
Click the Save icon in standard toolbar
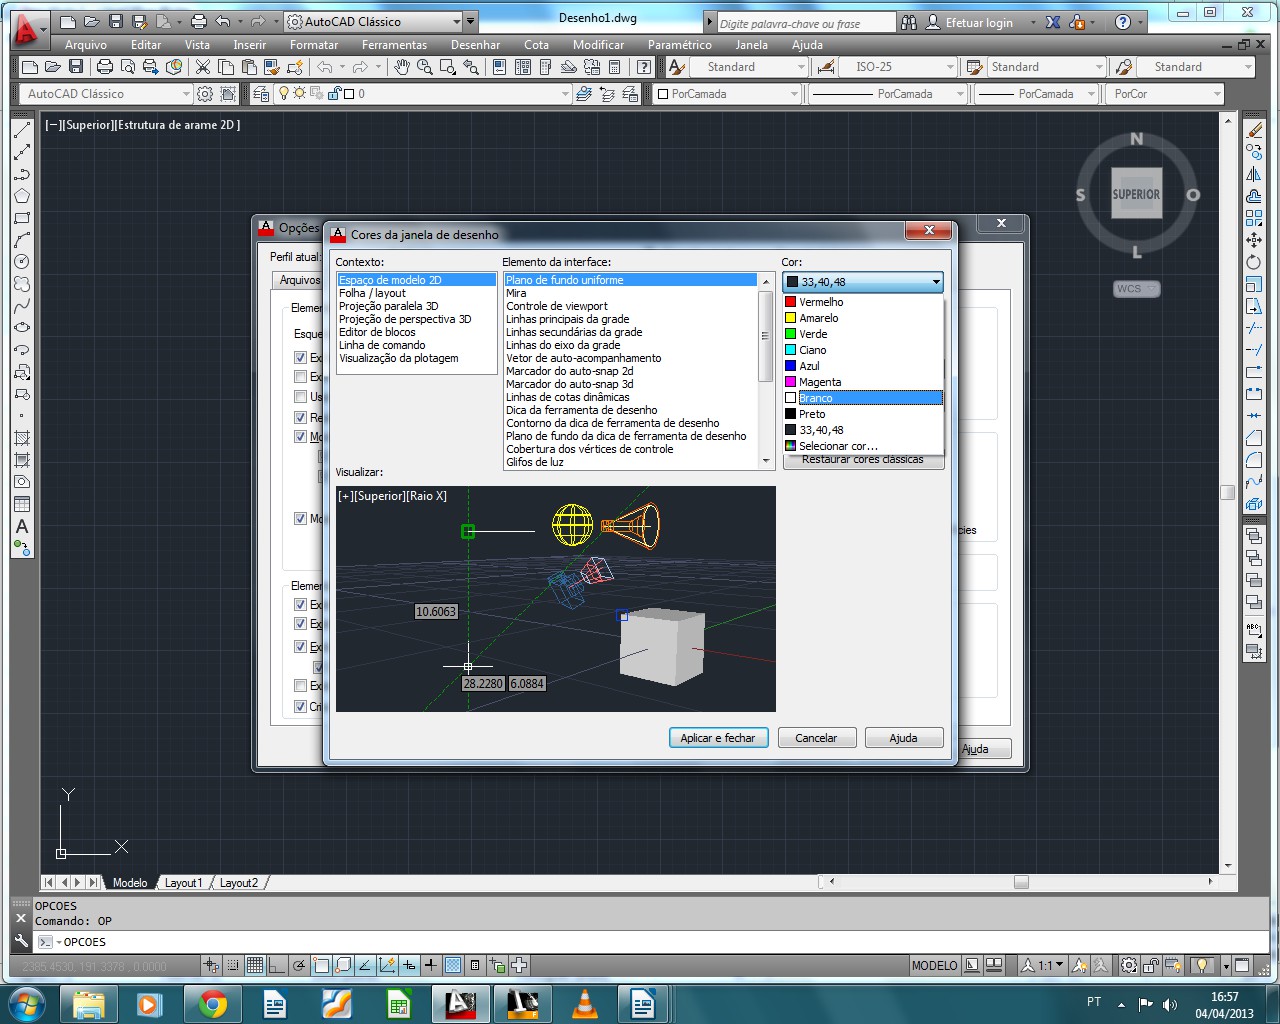[76, 67]
